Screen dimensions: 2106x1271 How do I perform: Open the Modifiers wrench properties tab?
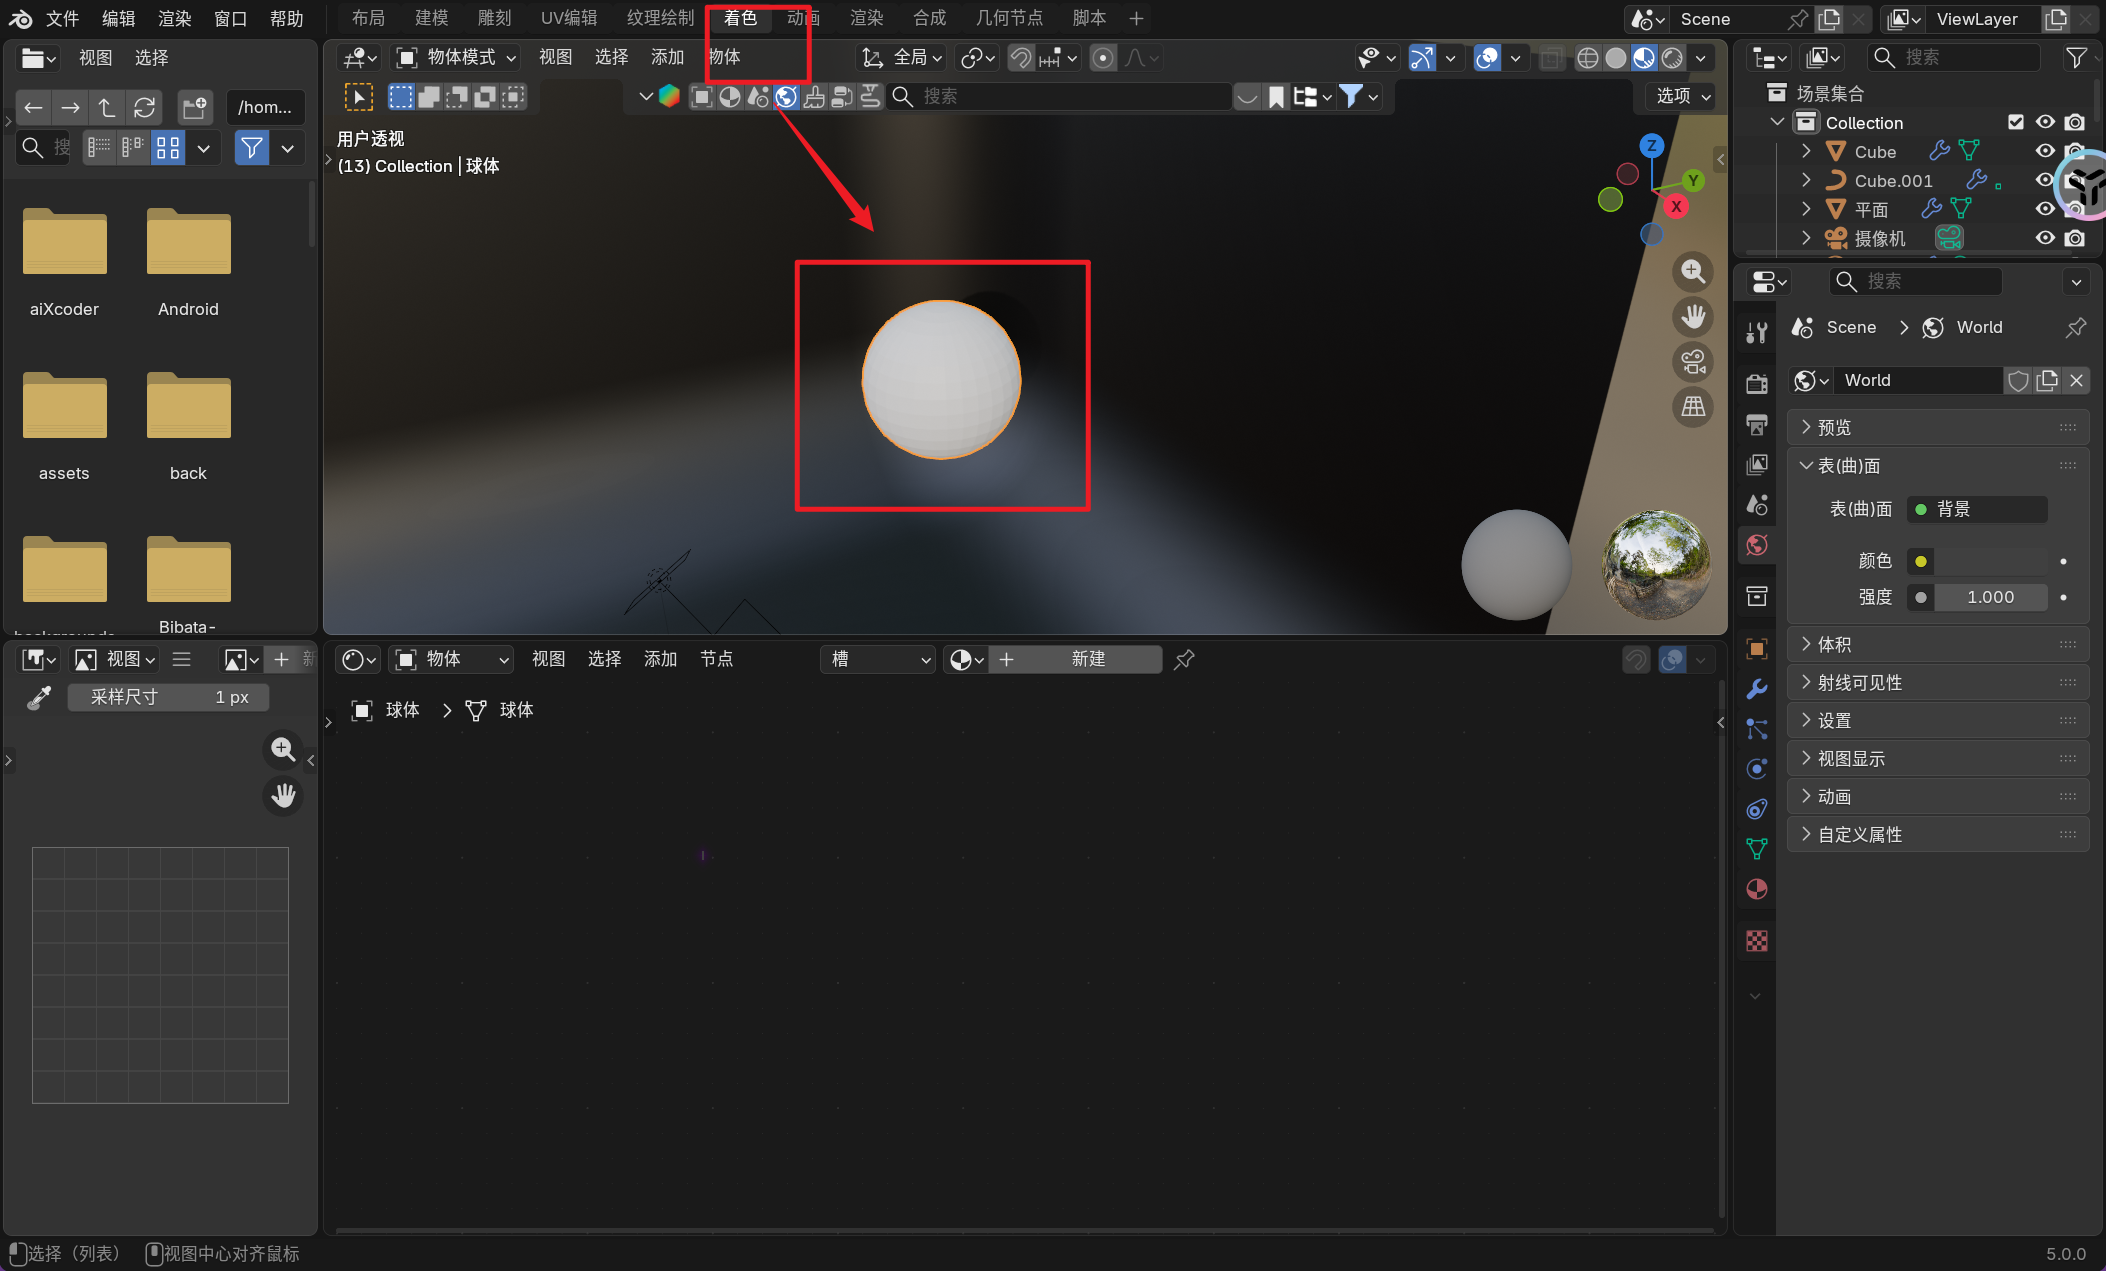click(x=1756, y=689)
